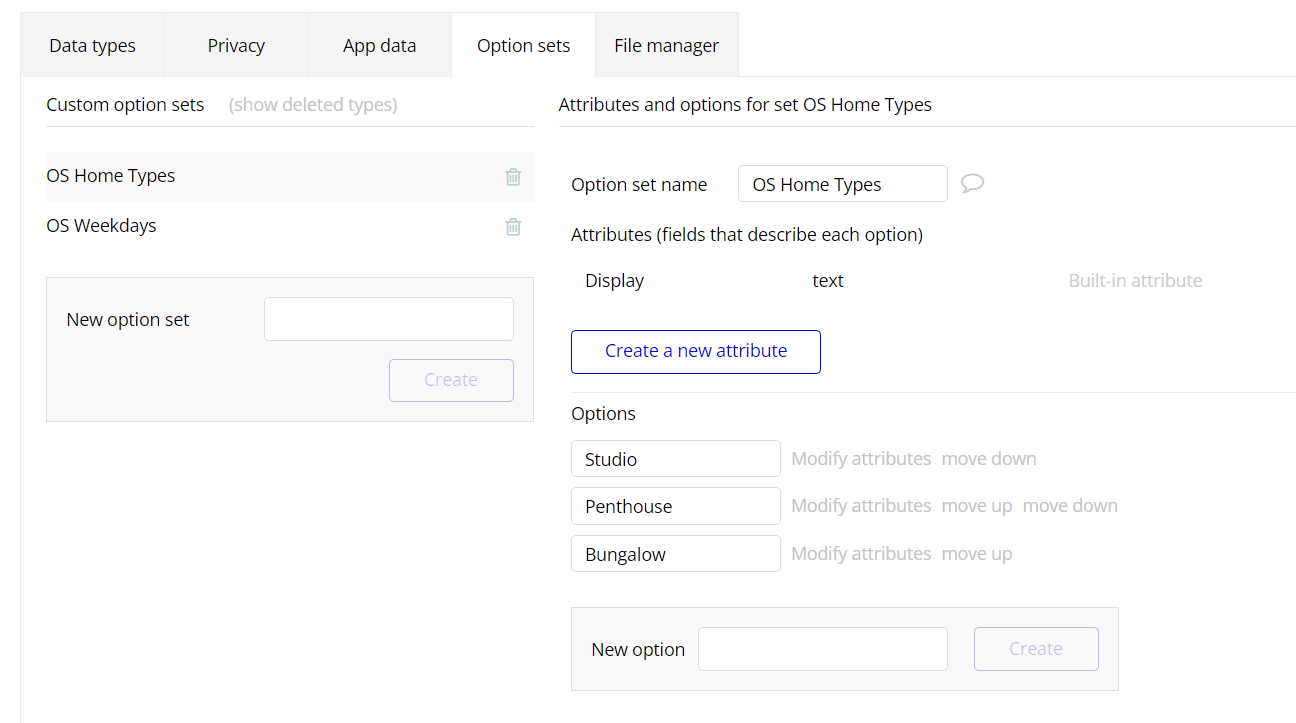Move the Penthouse option down
The height and width of the screenshot is (723, 1296).
point(1070,506)
